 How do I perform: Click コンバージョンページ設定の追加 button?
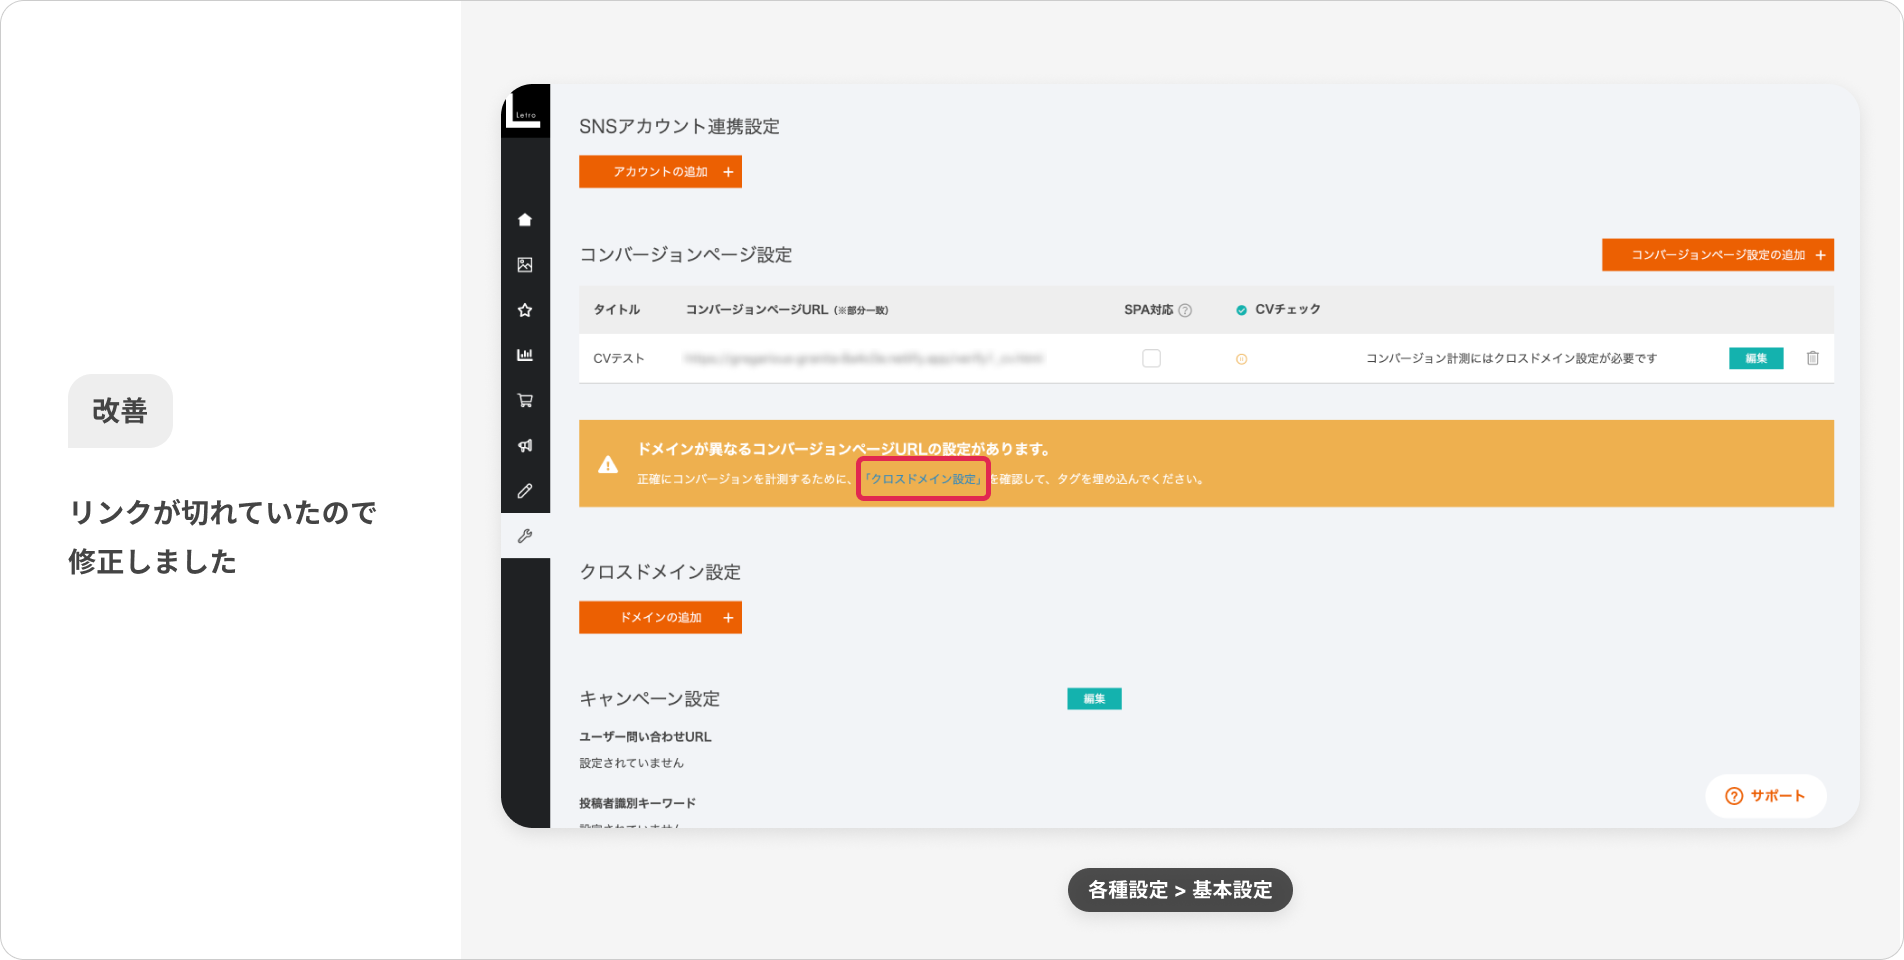pos(1717,255)
